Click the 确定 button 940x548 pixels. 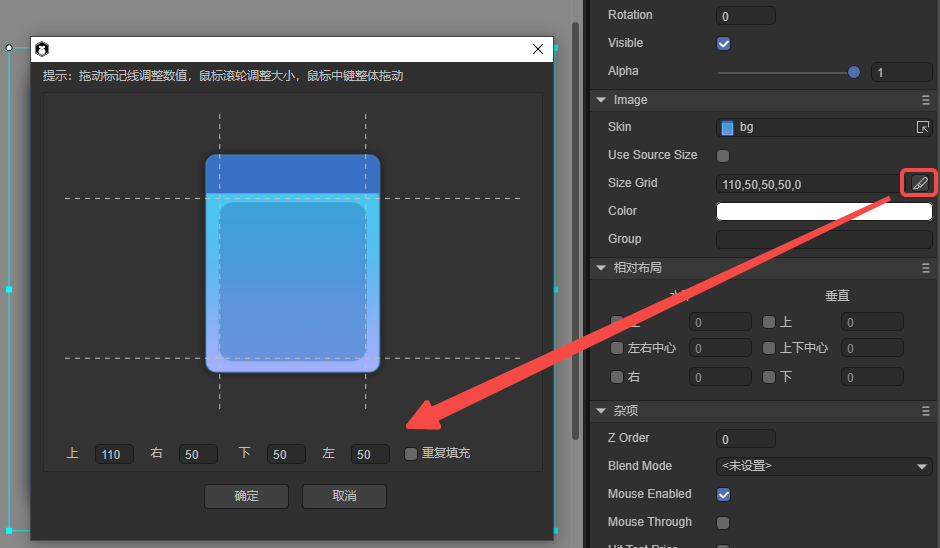[x=246, y=496]
